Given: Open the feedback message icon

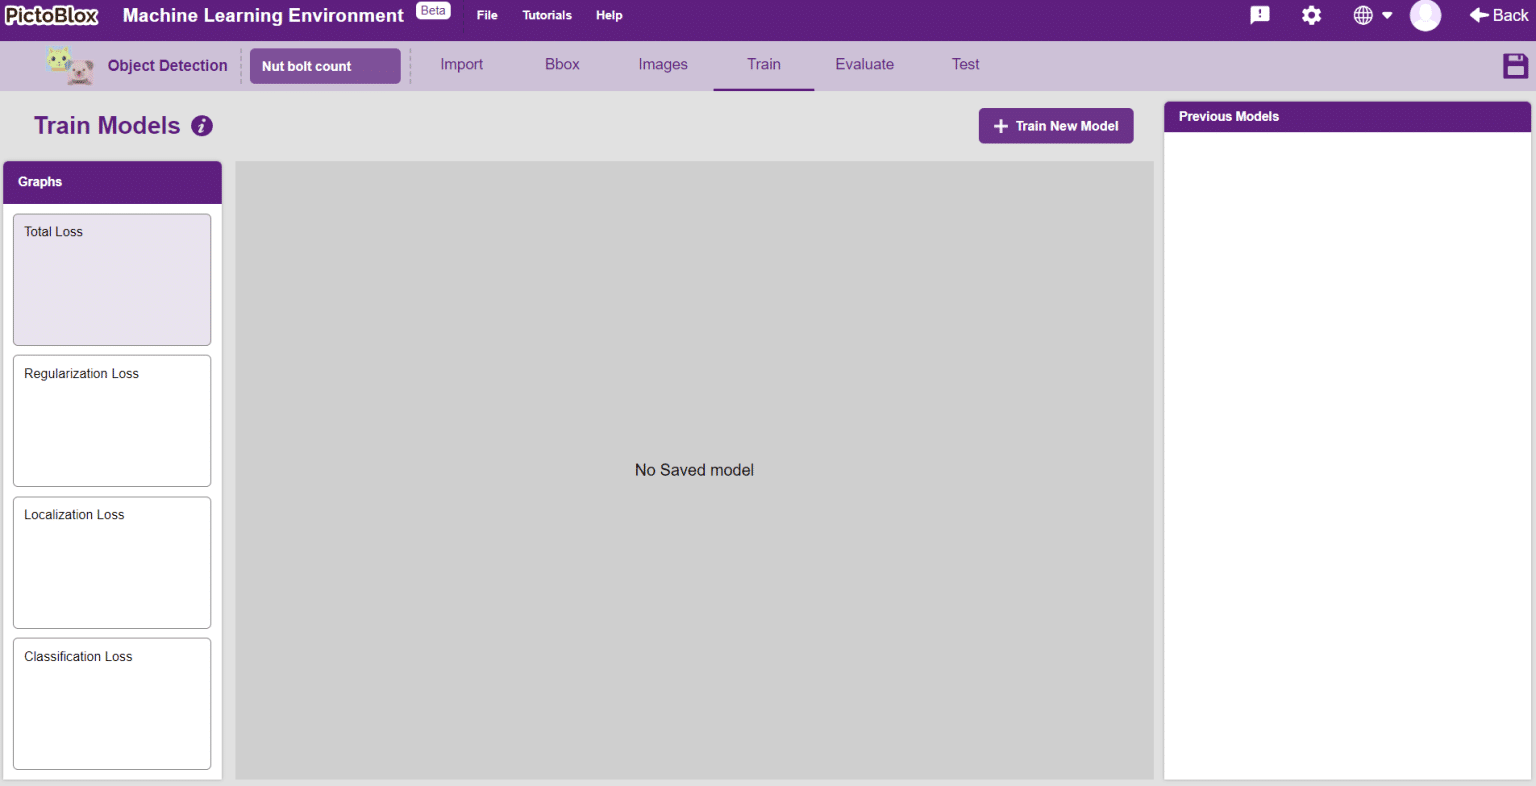Looking at the screenshot, I should [x=1260, y=15].
